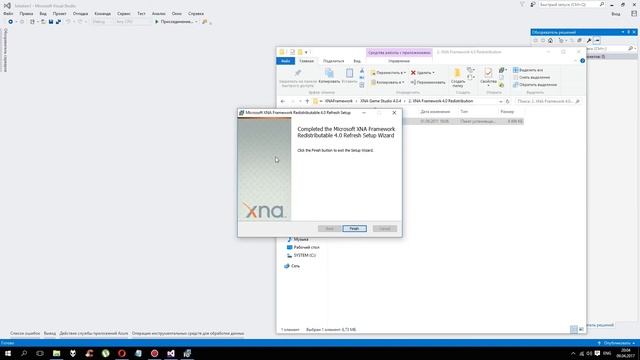The height and width of the screenshot is (360, 640).
Task: Click XNA Game Studio 4.0.4 breadcrumb
Action: click(x=380, y=101)
